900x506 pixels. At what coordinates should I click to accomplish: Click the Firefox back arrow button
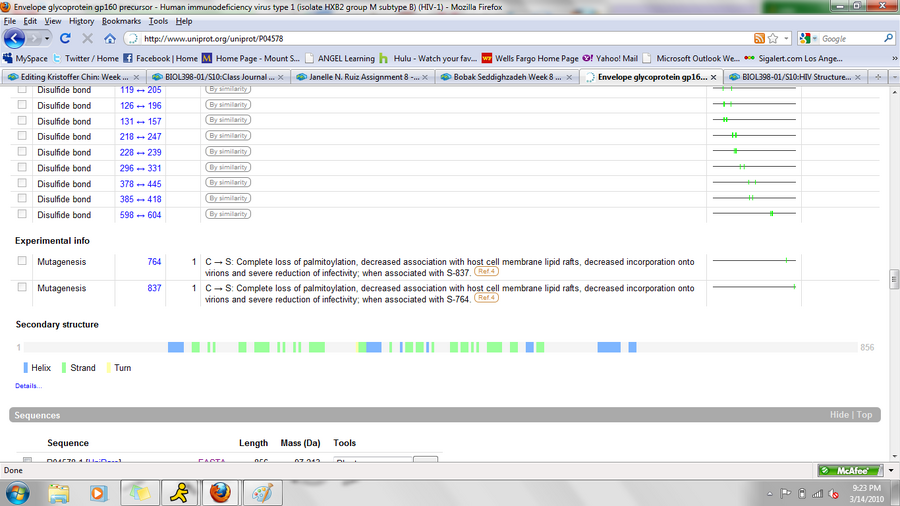tap(16, 38)
